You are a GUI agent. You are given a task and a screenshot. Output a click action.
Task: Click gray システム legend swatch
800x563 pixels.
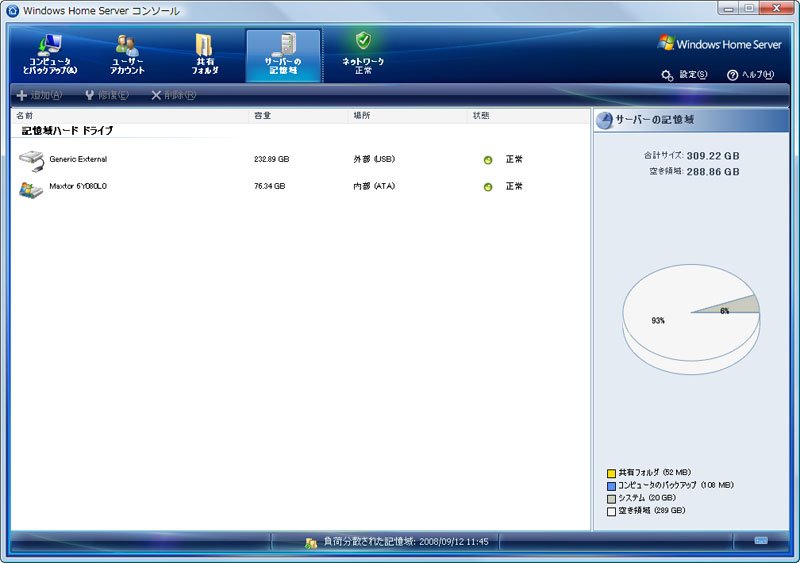coord(611,499)
